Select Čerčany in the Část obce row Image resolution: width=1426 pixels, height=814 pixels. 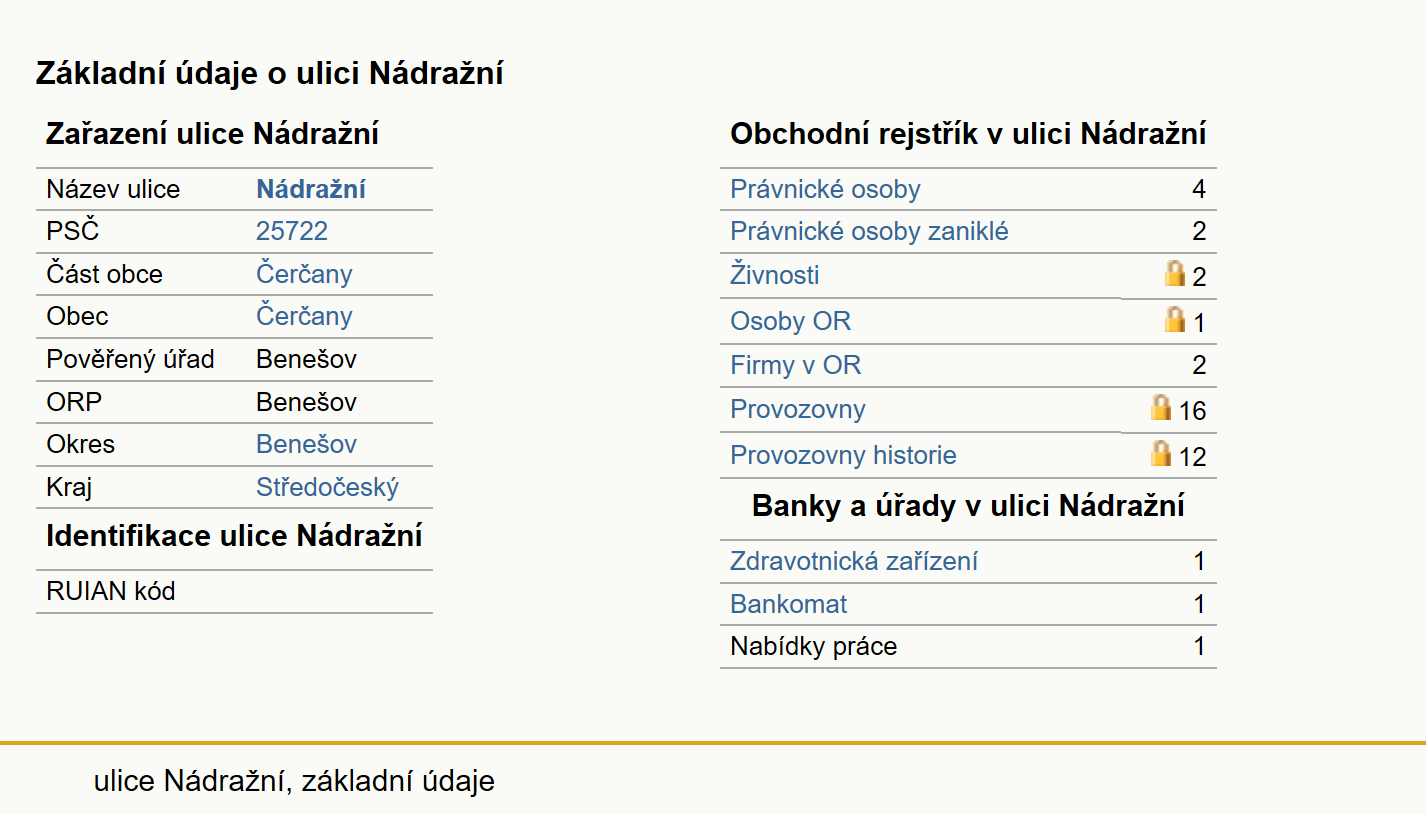pos(304,274)
